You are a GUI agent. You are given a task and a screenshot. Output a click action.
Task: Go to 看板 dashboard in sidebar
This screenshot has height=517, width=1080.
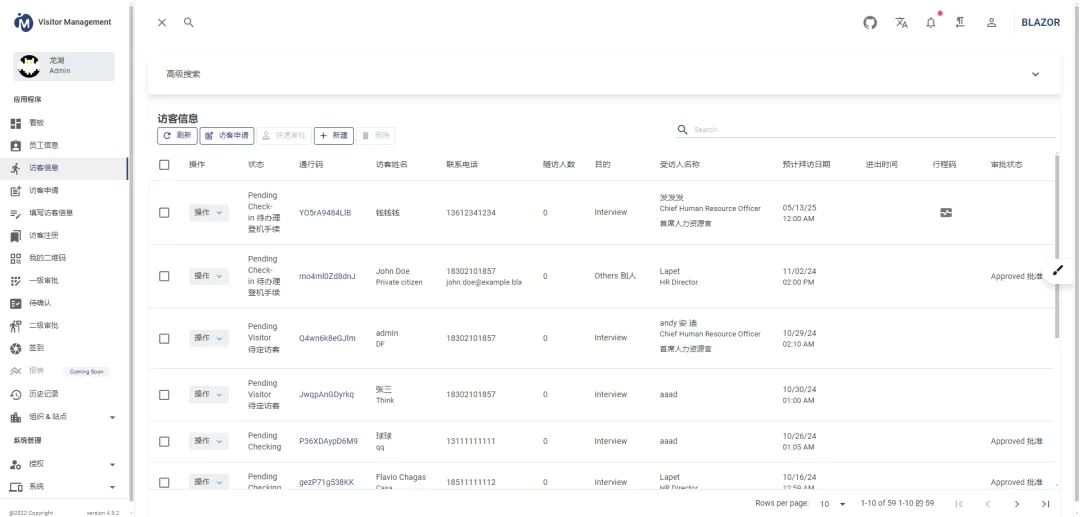tap(64, 123)
